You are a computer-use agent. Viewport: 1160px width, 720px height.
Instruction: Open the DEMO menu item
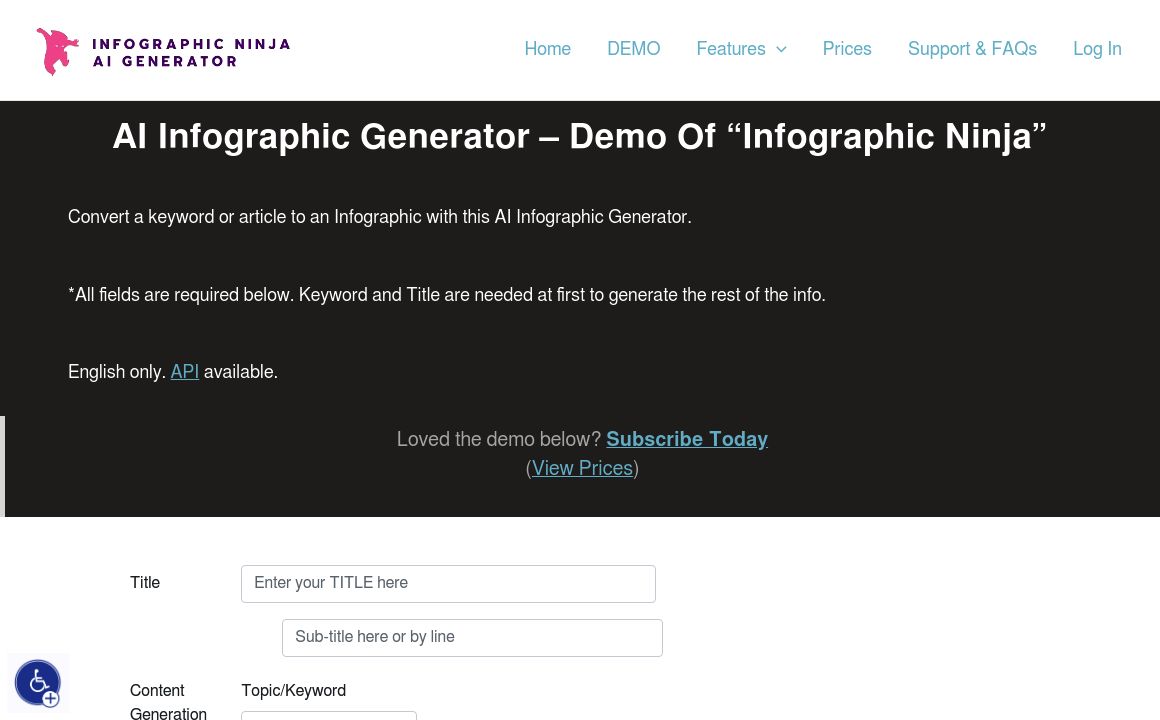633,50
